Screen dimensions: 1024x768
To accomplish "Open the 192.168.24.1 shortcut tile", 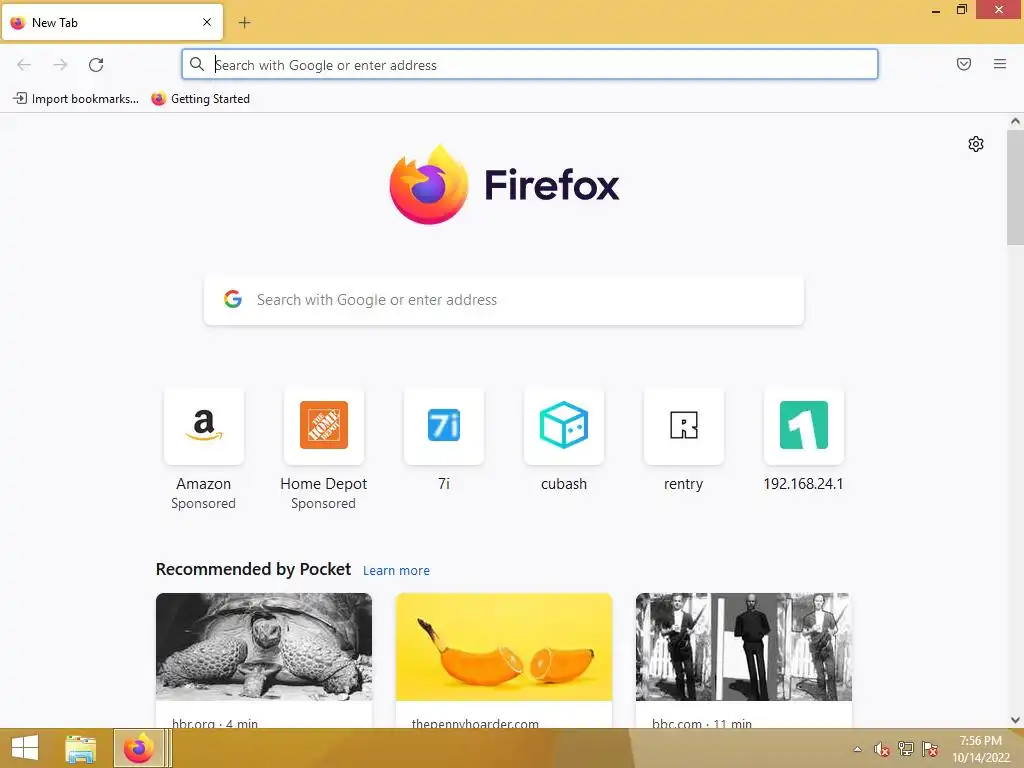I will (x=804, y=426).
